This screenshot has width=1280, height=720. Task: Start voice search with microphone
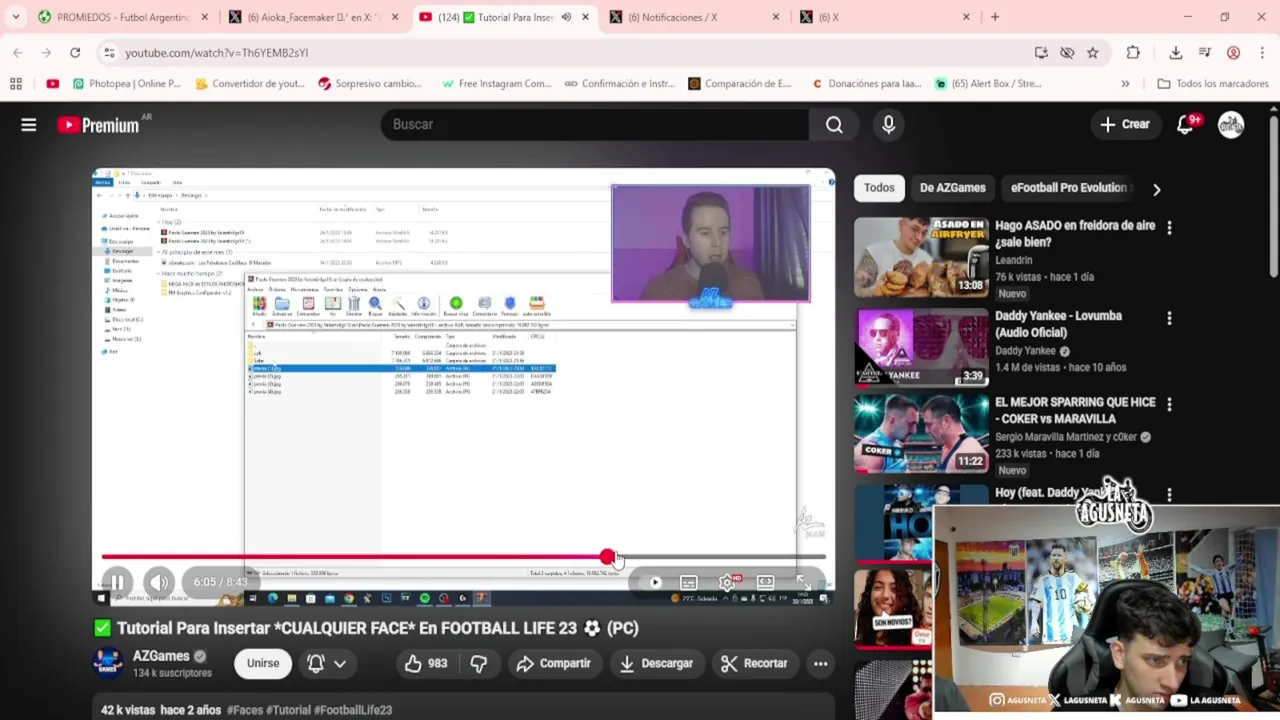click(888, 124)
